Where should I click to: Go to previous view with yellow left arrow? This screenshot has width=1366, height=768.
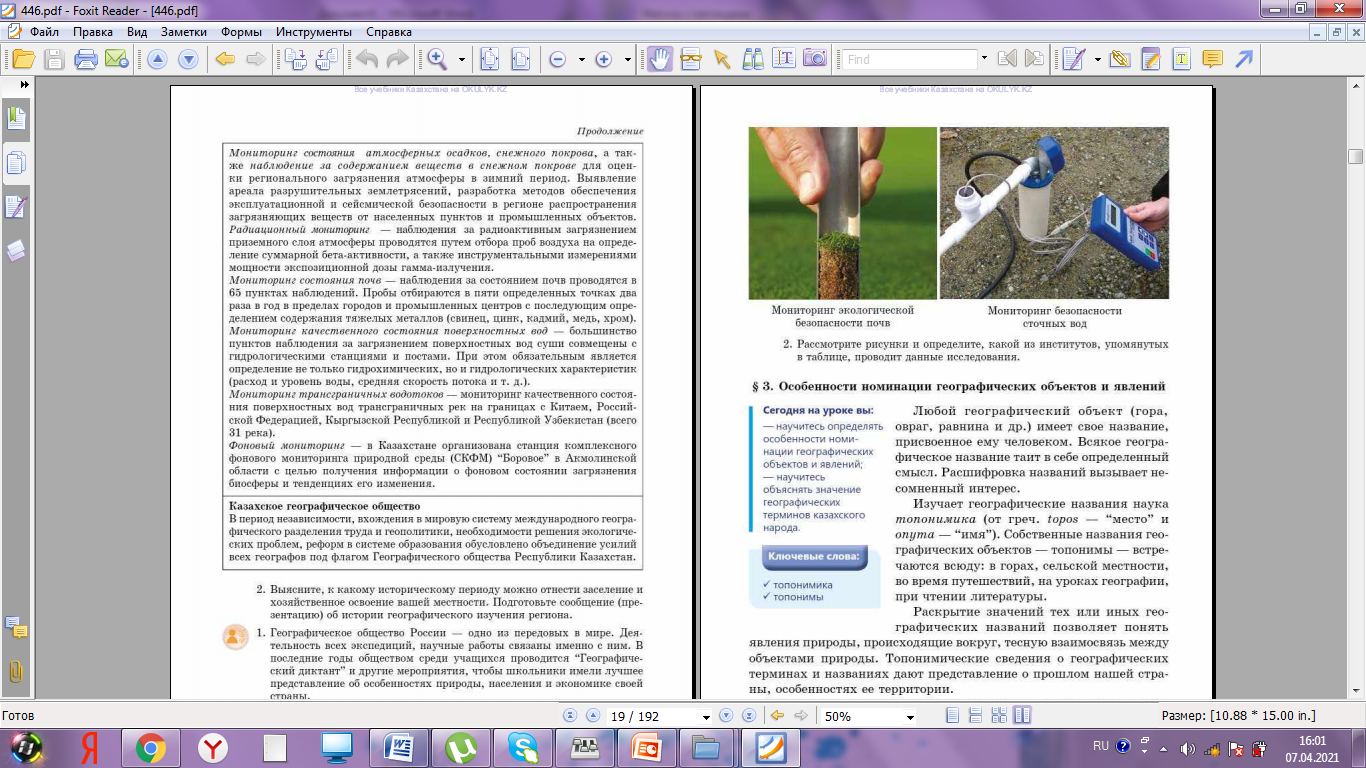click(x=224, y=59)
